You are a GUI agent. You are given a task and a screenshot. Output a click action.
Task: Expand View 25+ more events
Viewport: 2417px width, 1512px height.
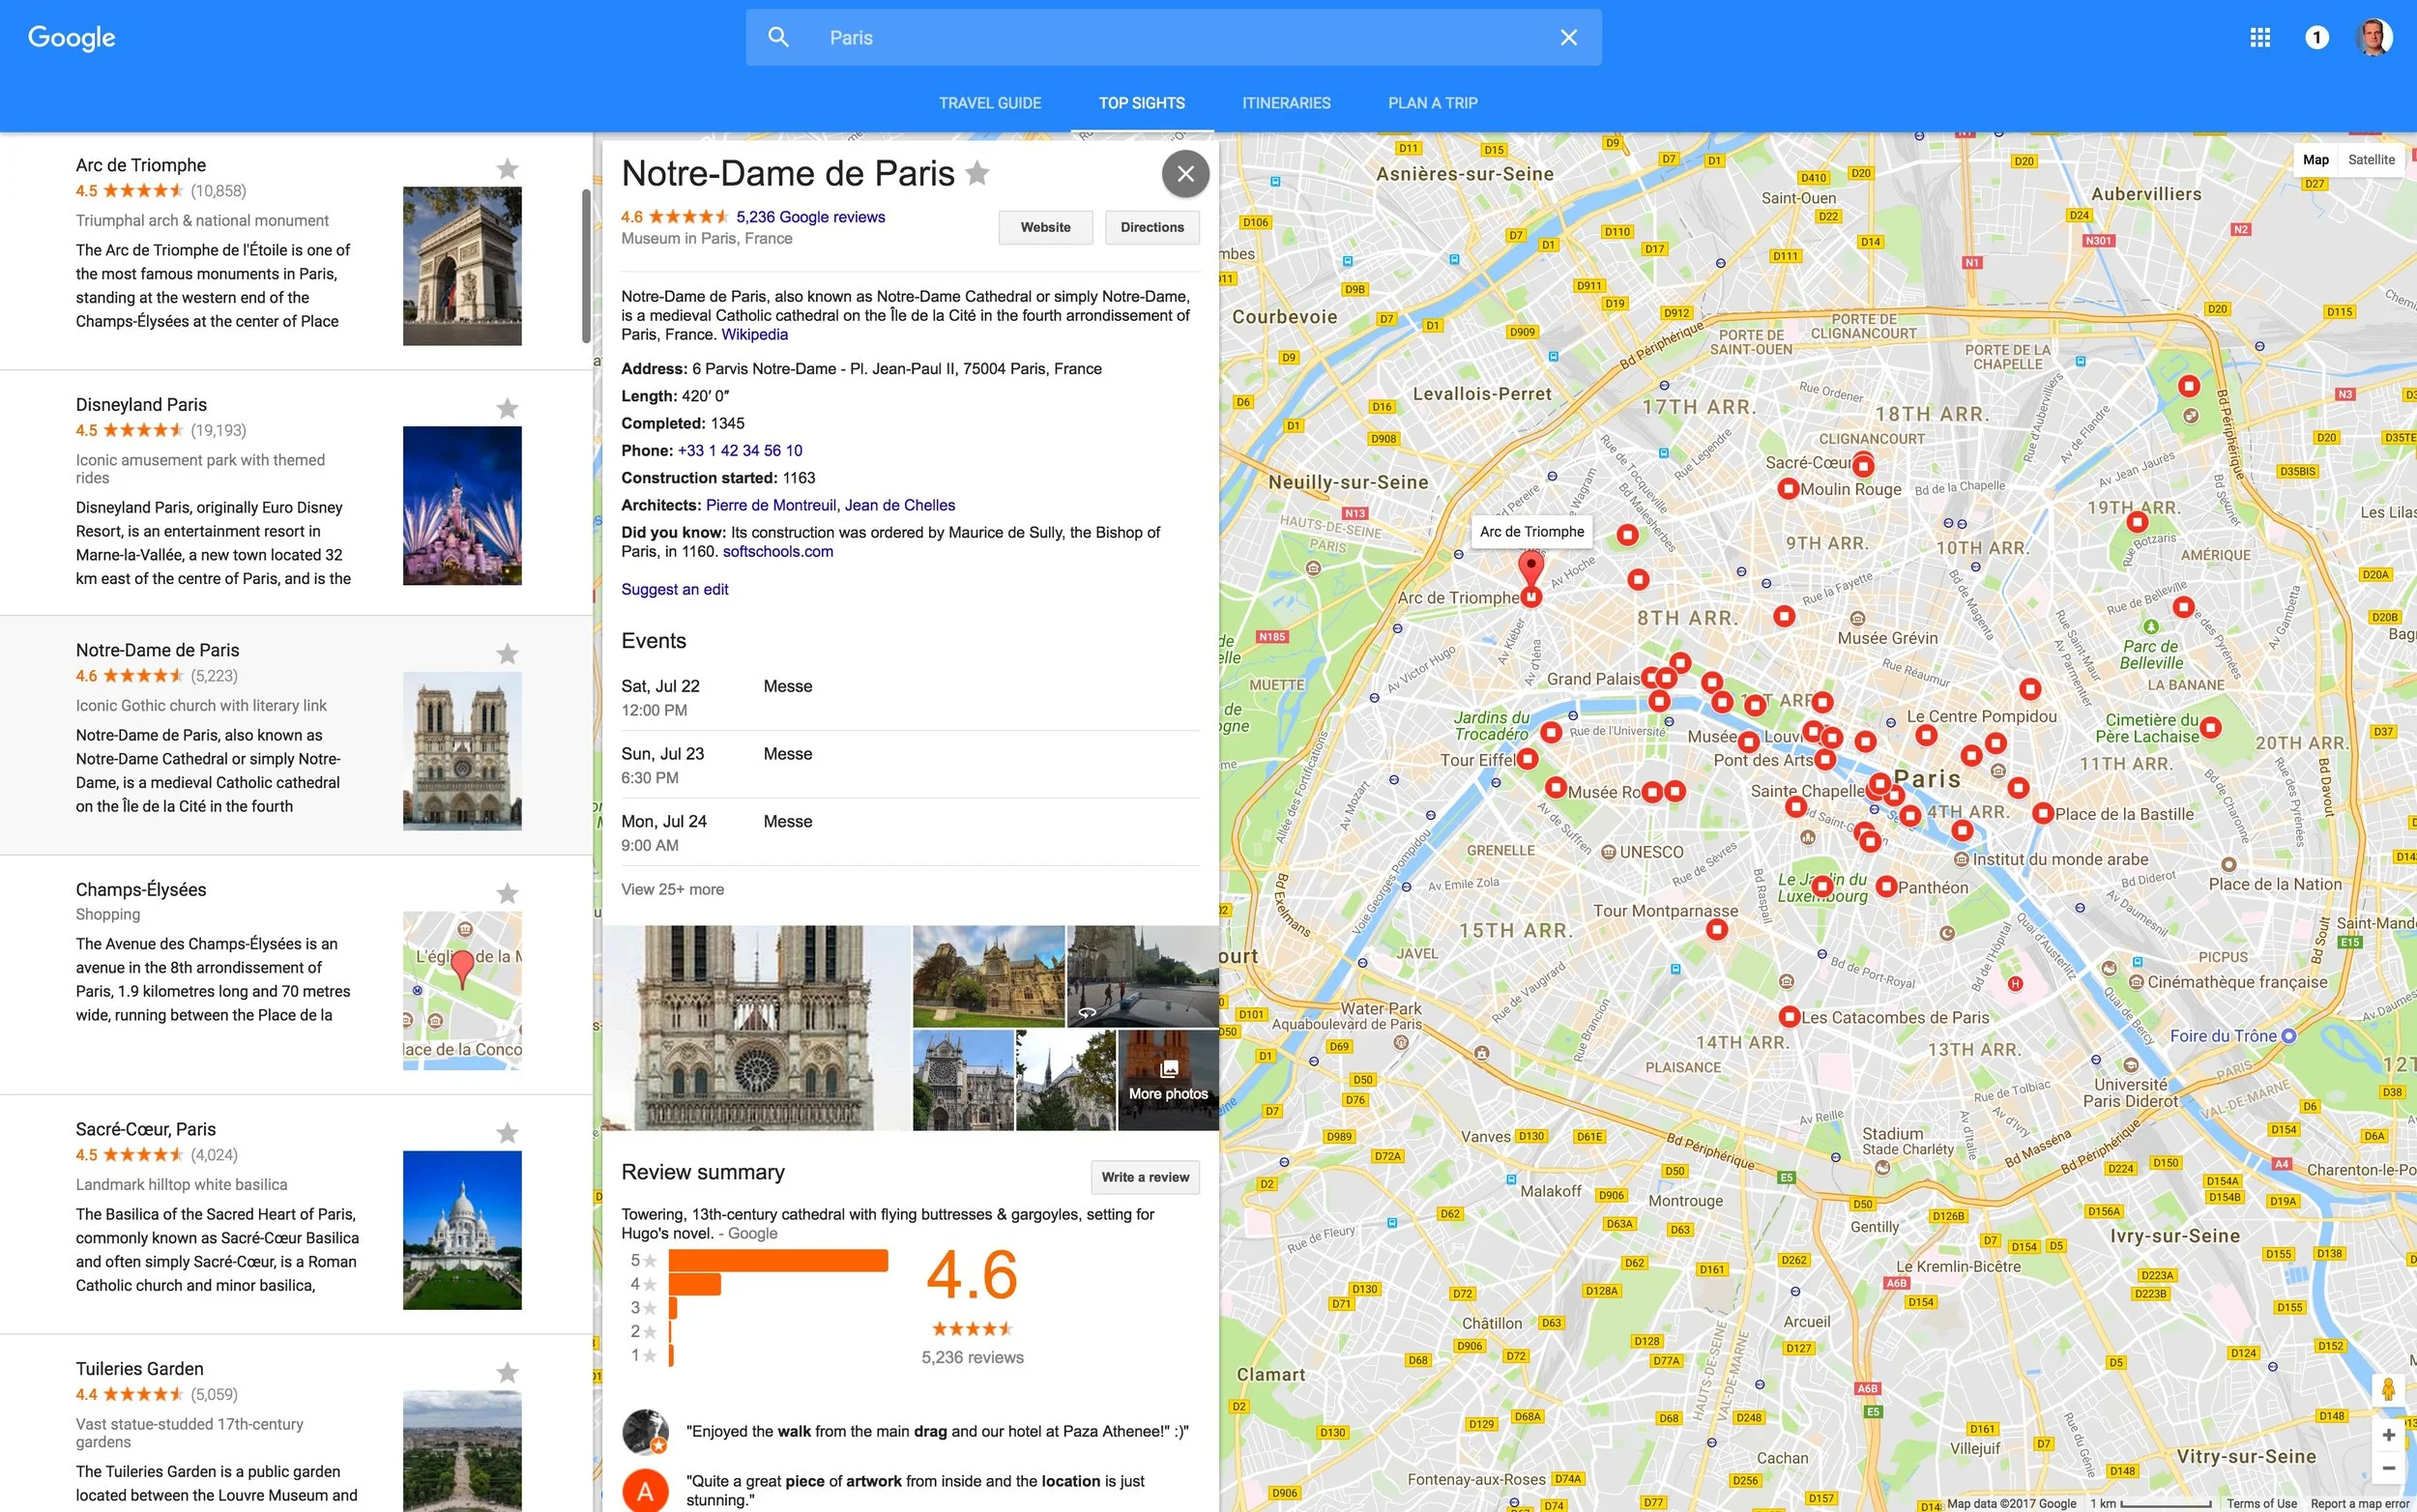pyautogui.click(x=672, y=889)
